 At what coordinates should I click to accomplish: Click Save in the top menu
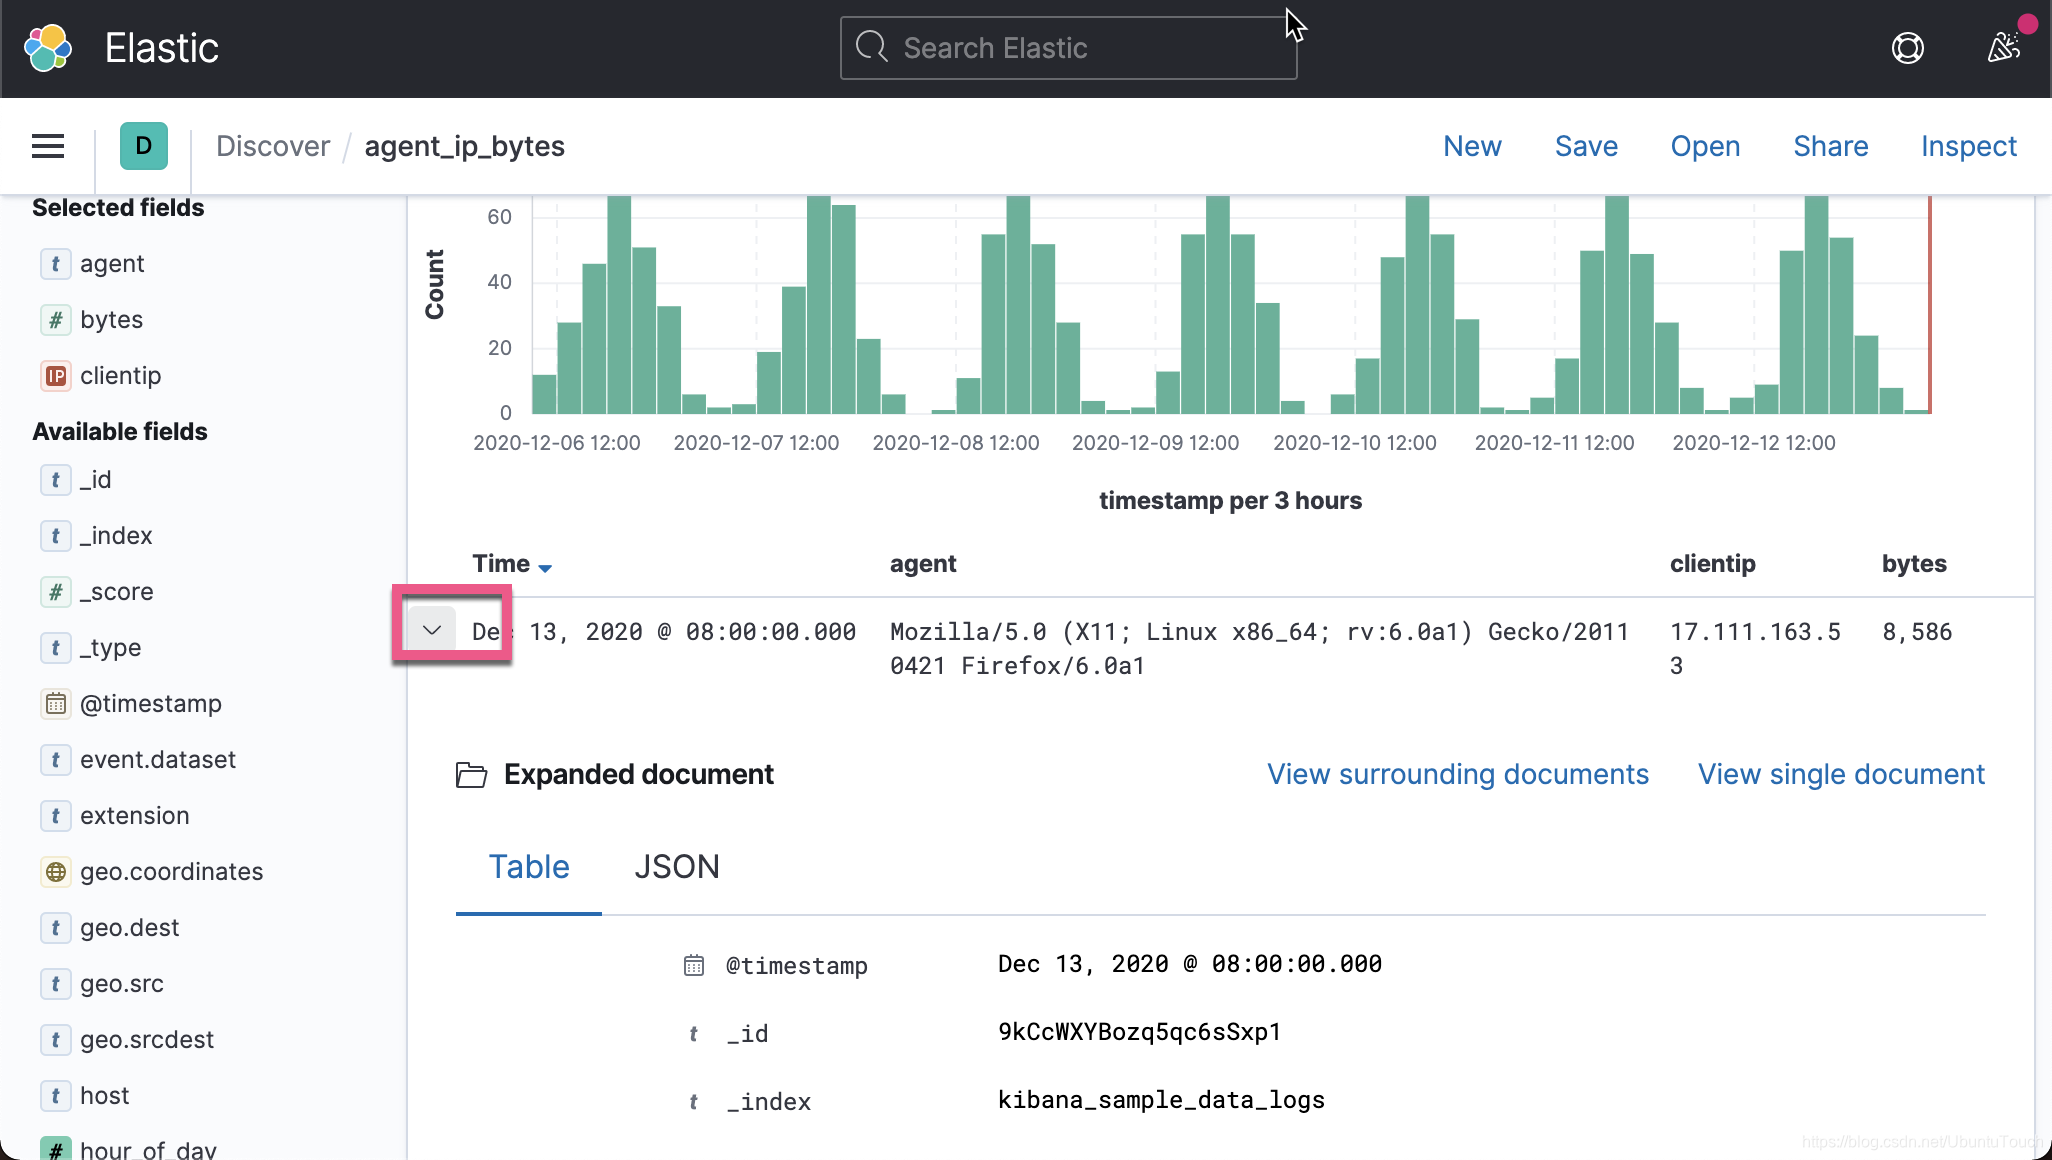(1586, 146)
